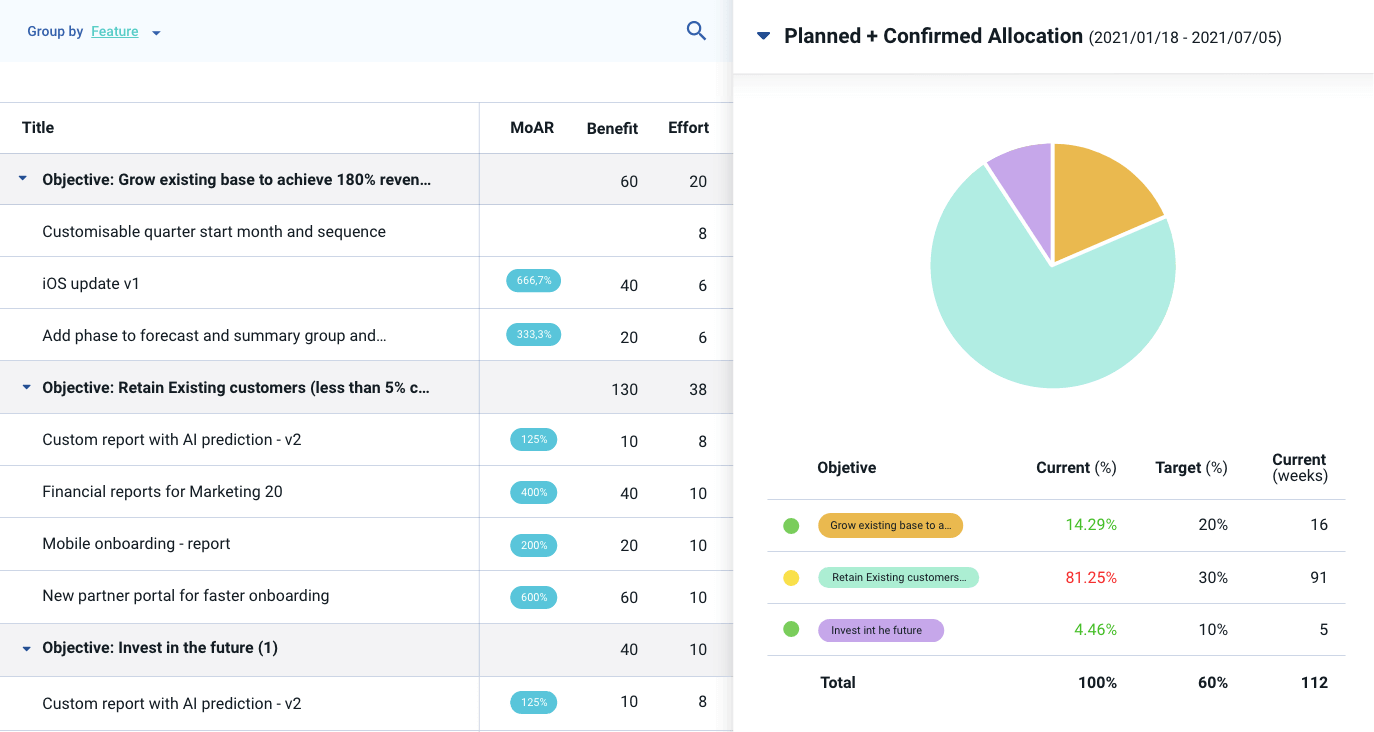Click the 4.46% current value
Image resolution: width=1374 pixels, height=732 pixels.
point(1094,629)
